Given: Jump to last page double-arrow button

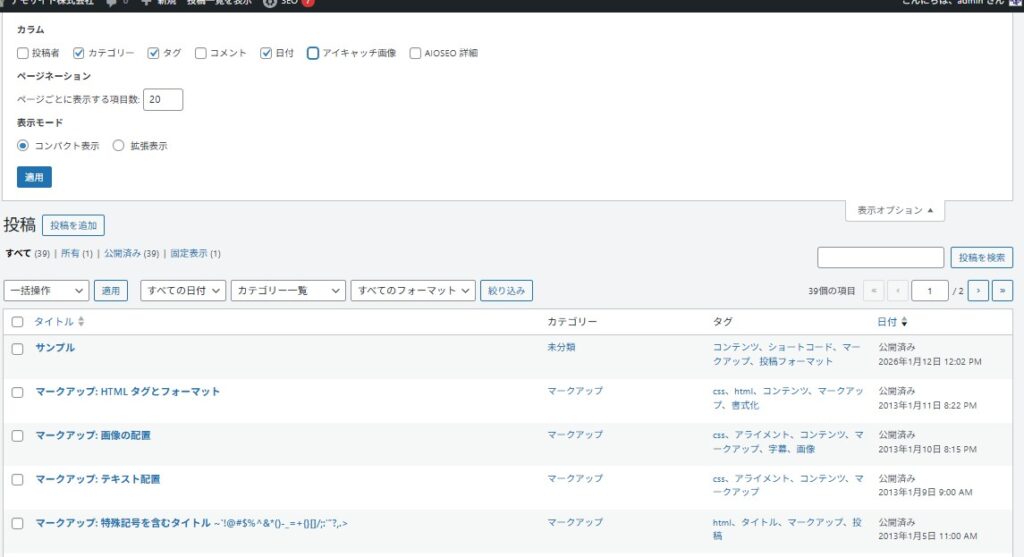Looking at the screenshot, I should (1002, 291).
